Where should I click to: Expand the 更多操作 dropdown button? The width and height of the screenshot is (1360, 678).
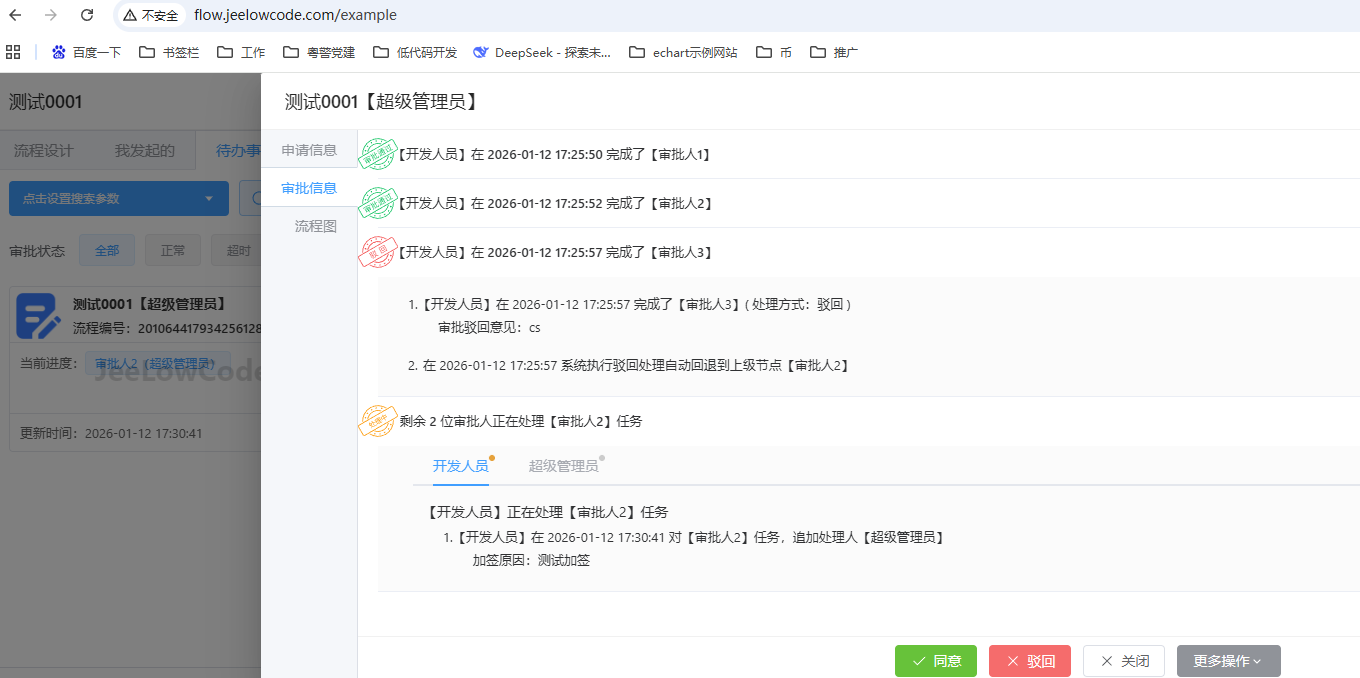pyautogui.click(x=1228, y=661)
